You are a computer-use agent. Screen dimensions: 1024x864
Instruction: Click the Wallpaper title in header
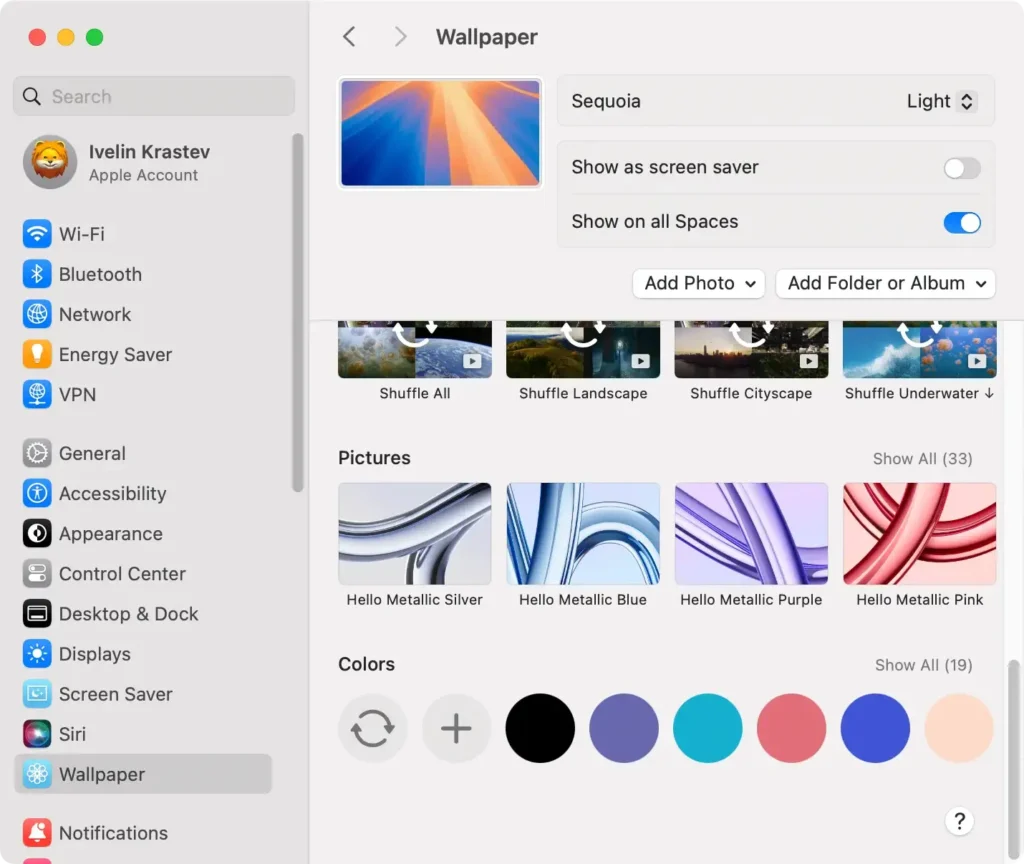487,37
